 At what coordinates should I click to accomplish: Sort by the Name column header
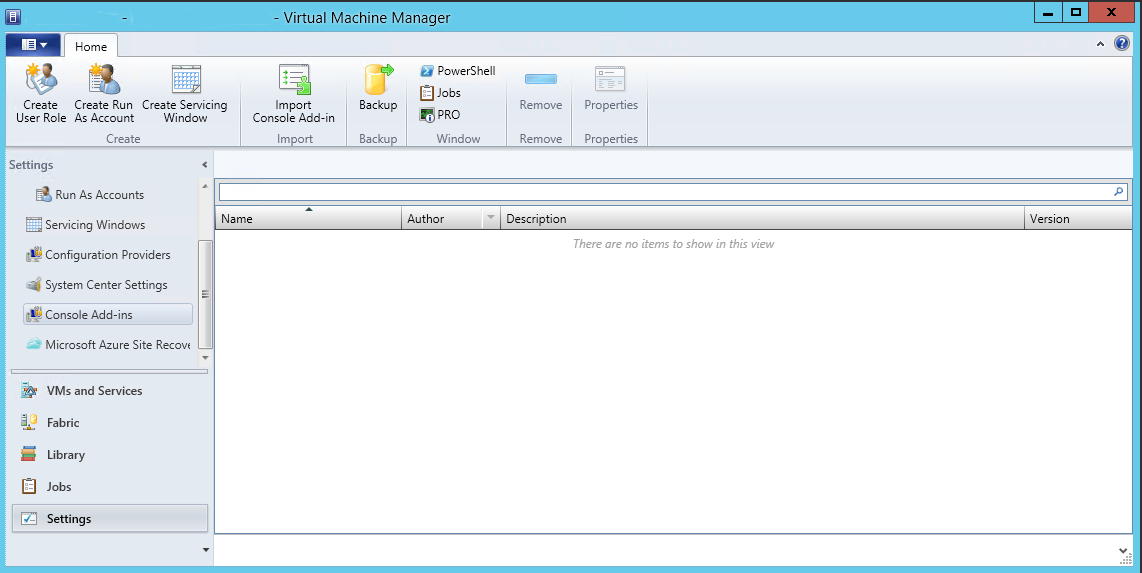coord(308,218)
